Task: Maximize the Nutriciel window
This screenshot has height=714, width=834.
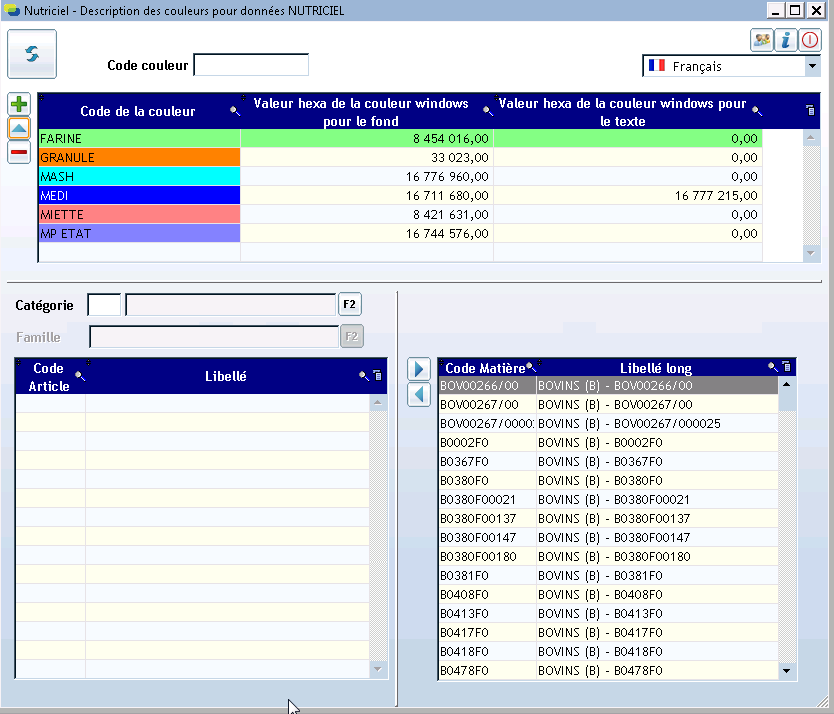Action: pos(795,10)
